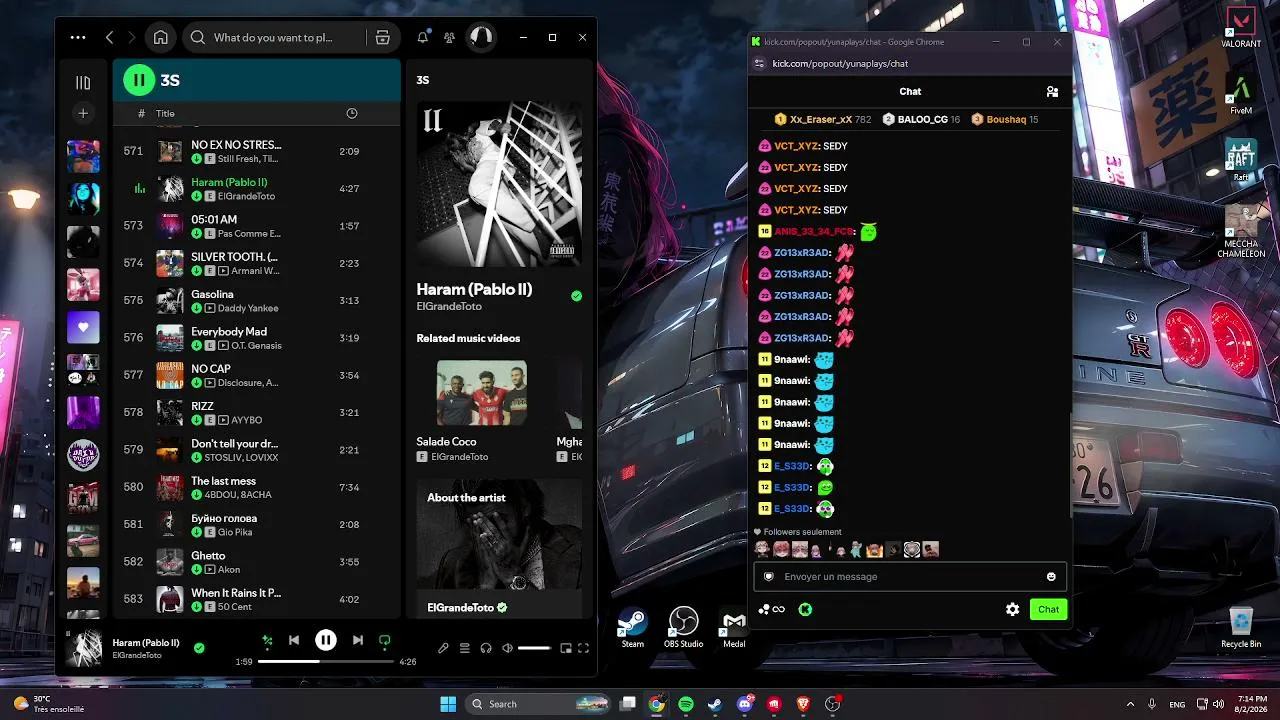Open About the artist ElGrandeToto card
Image resolution: width=1280 pixels, height=720 pixels.
click(x=499, y=548)
